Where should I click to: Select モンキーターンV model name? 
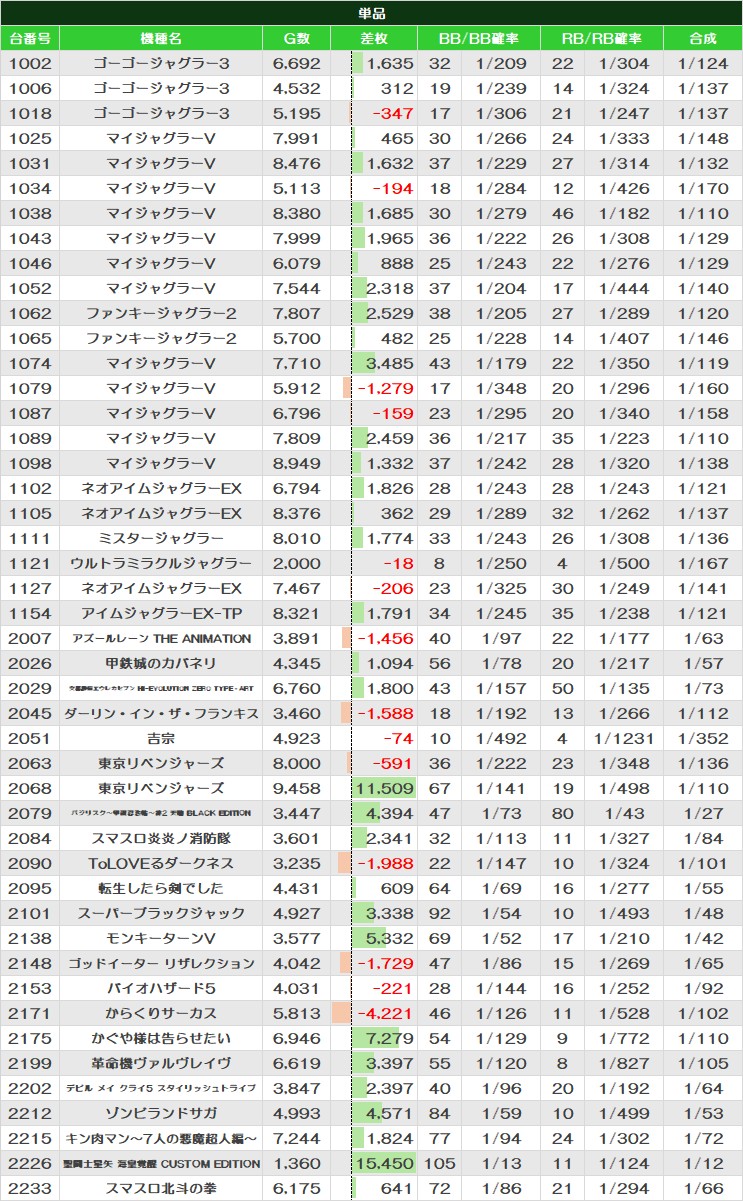(x=161, y=938)
